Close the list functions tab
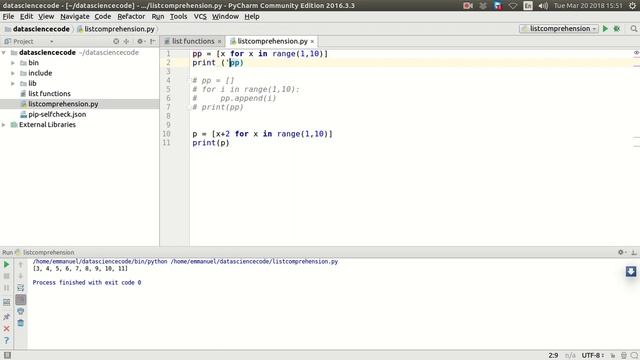640x360 pixels. pos(220,42)
